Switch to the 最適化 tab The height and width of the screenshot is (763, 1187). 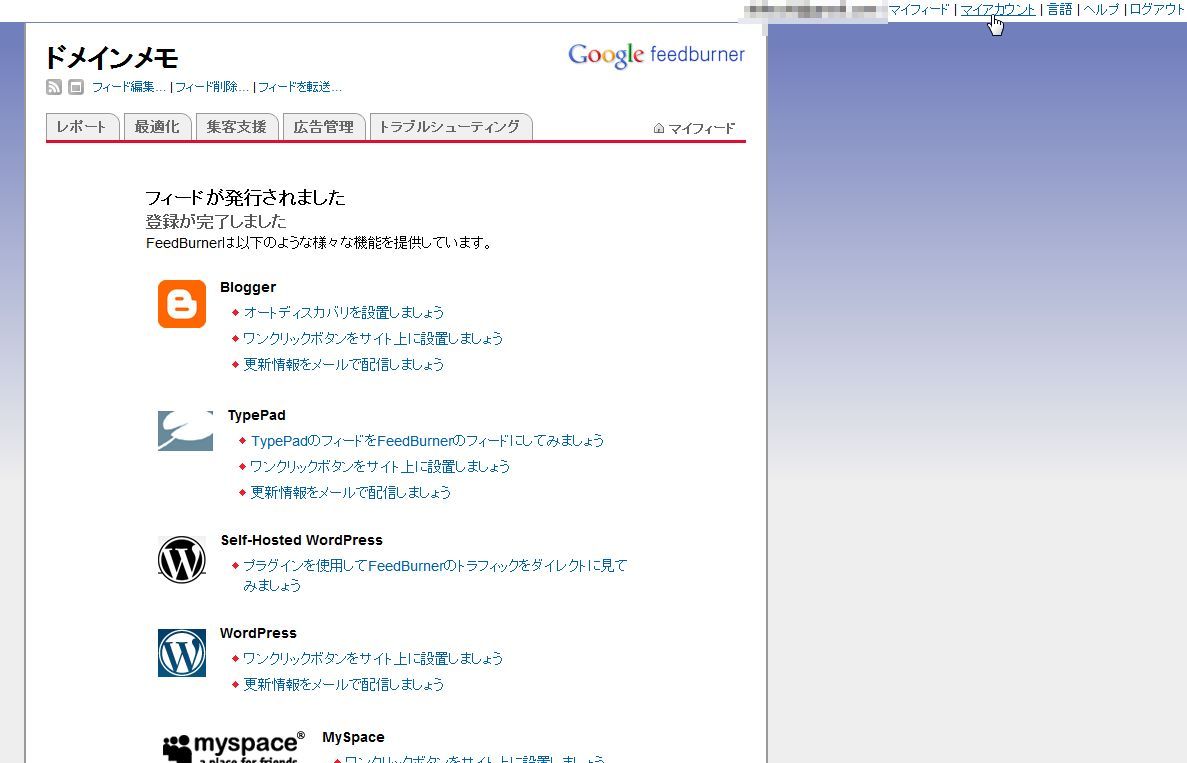[x=157, y=126]
